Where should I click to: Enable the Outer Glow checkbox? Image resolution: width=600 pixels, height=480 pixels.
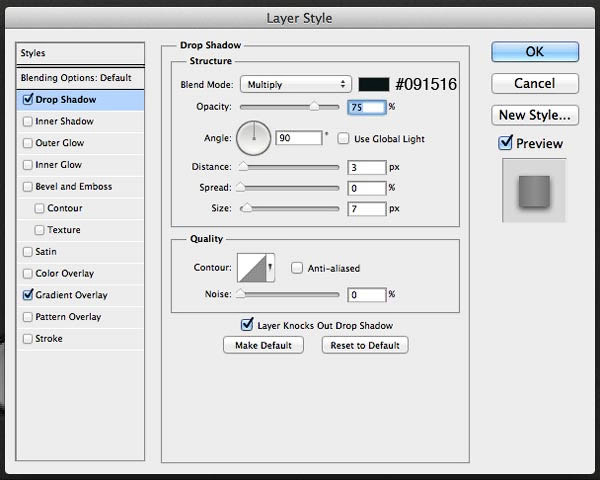(x=28, y=143)
